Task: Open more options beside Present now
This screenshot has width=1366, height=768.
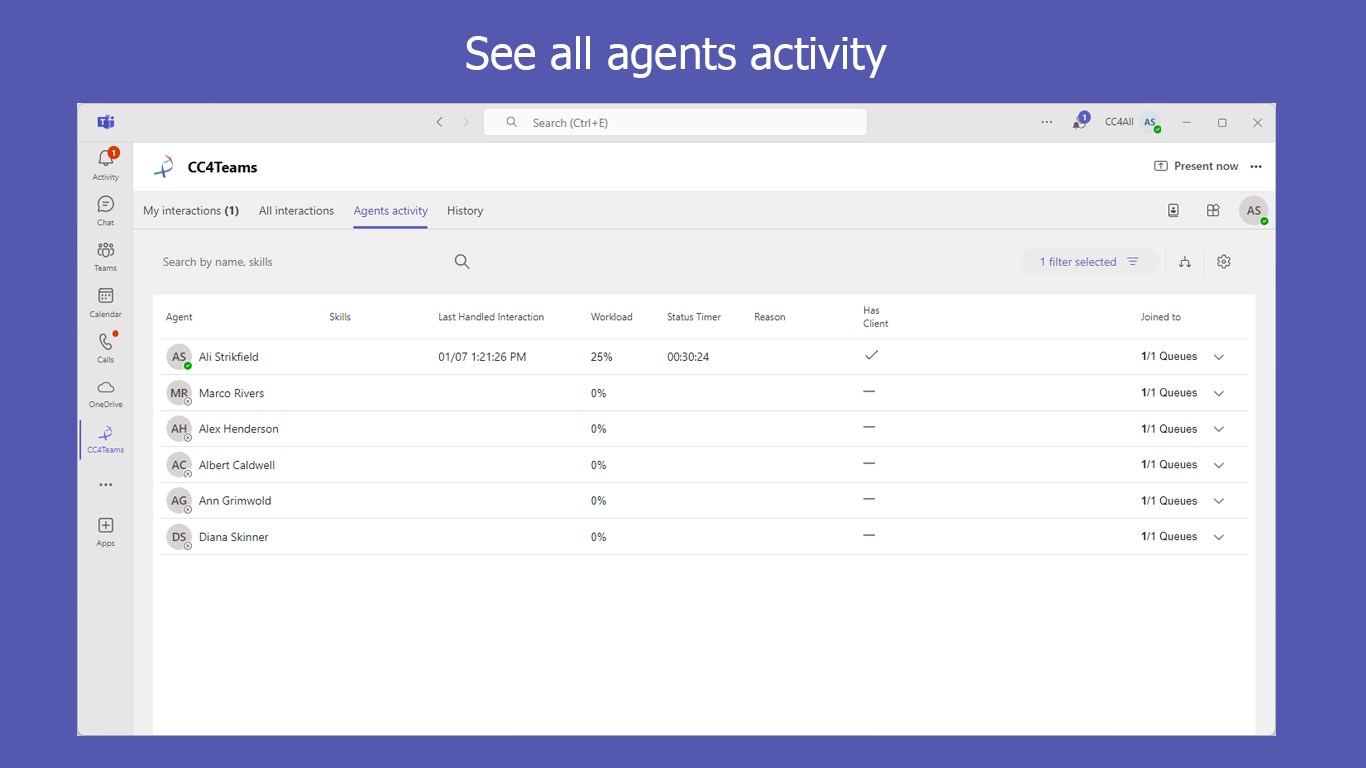Action: [x=1256, y=166]
